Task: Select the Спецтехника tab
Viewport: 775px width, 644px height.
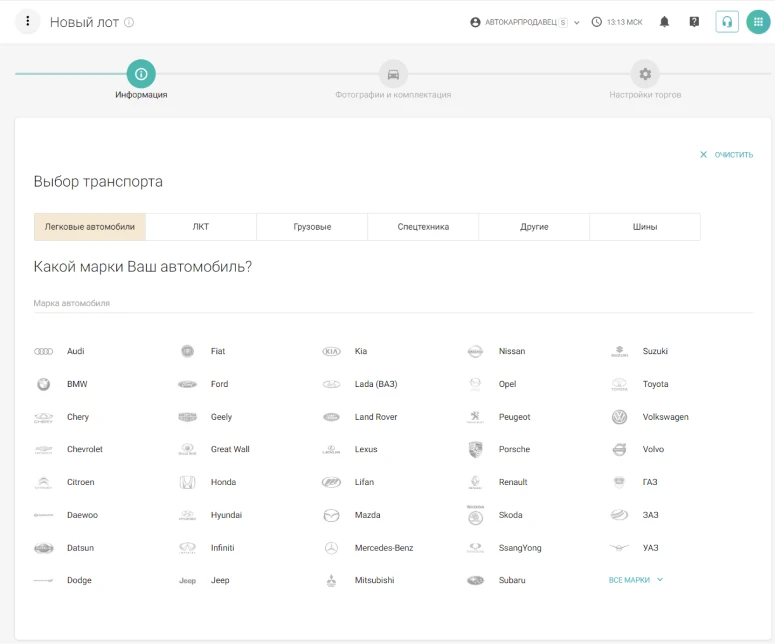Action: click(x=423, y=227)
